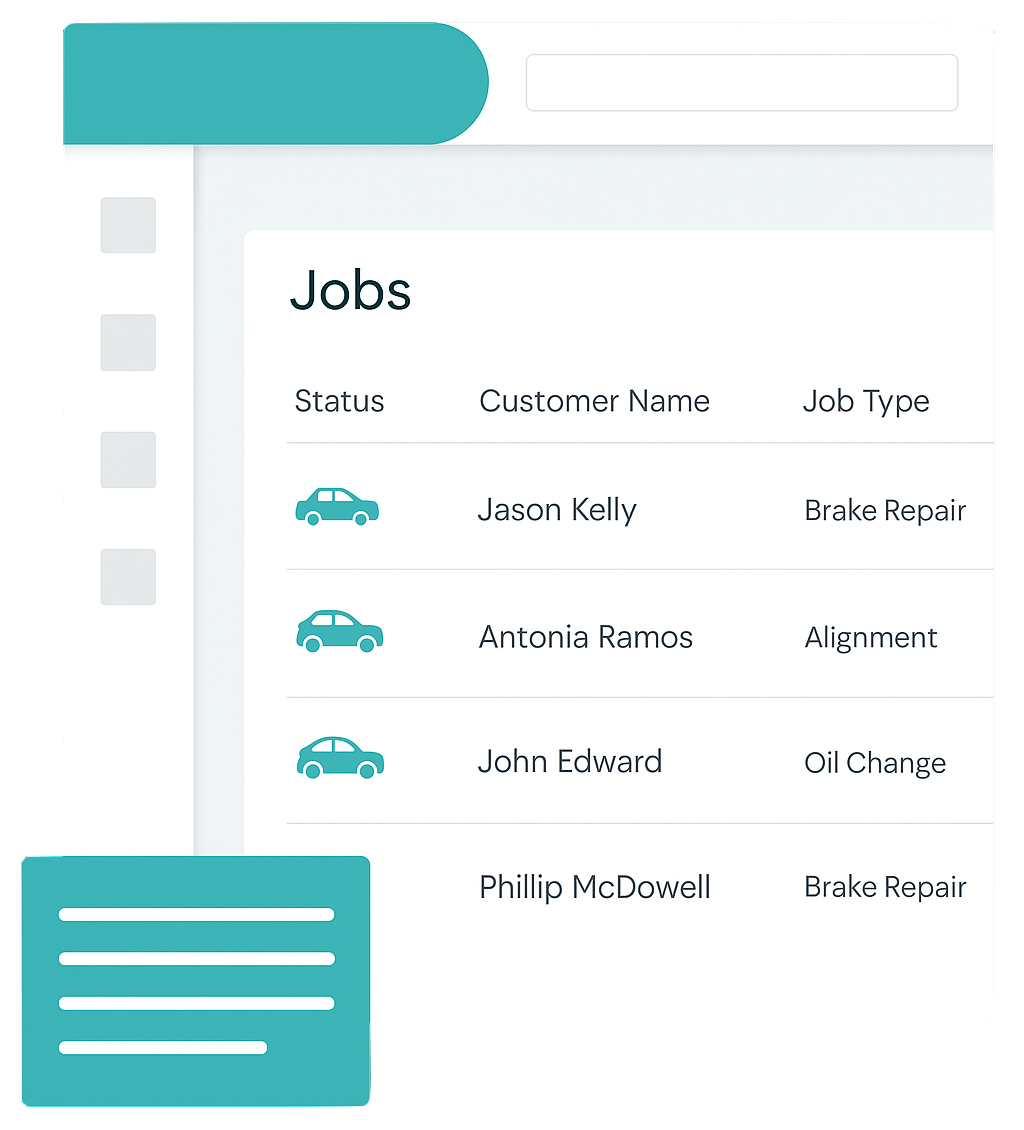1024x1130 pixels.
Task: Select the second sidebar square icon
Action: click(128, 342)
